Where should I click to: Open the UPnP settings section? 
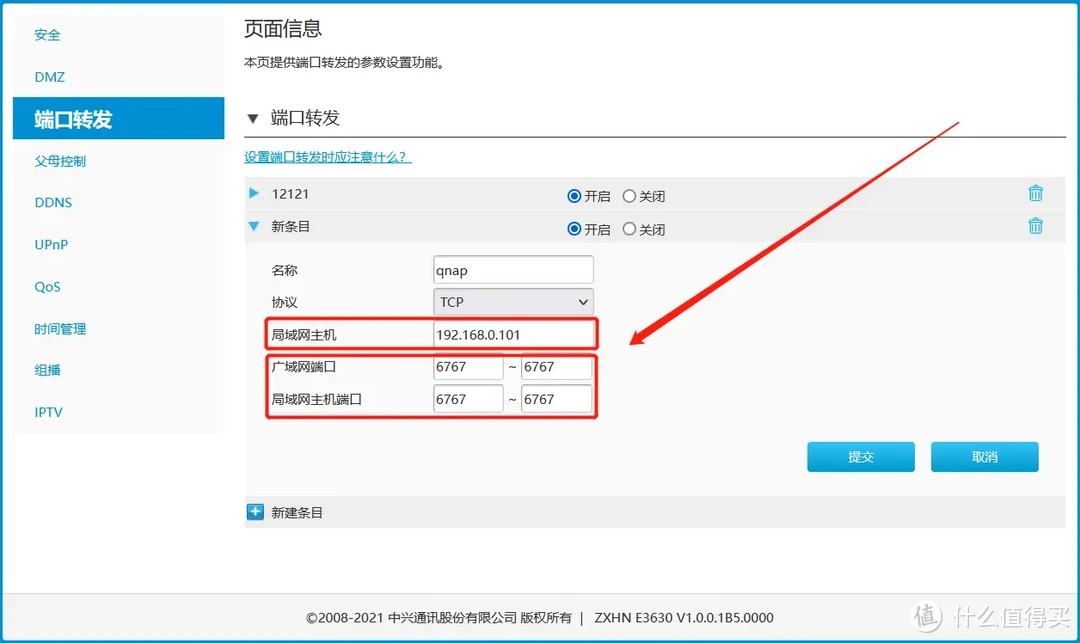pyautogui.click(x=49, y=244)
